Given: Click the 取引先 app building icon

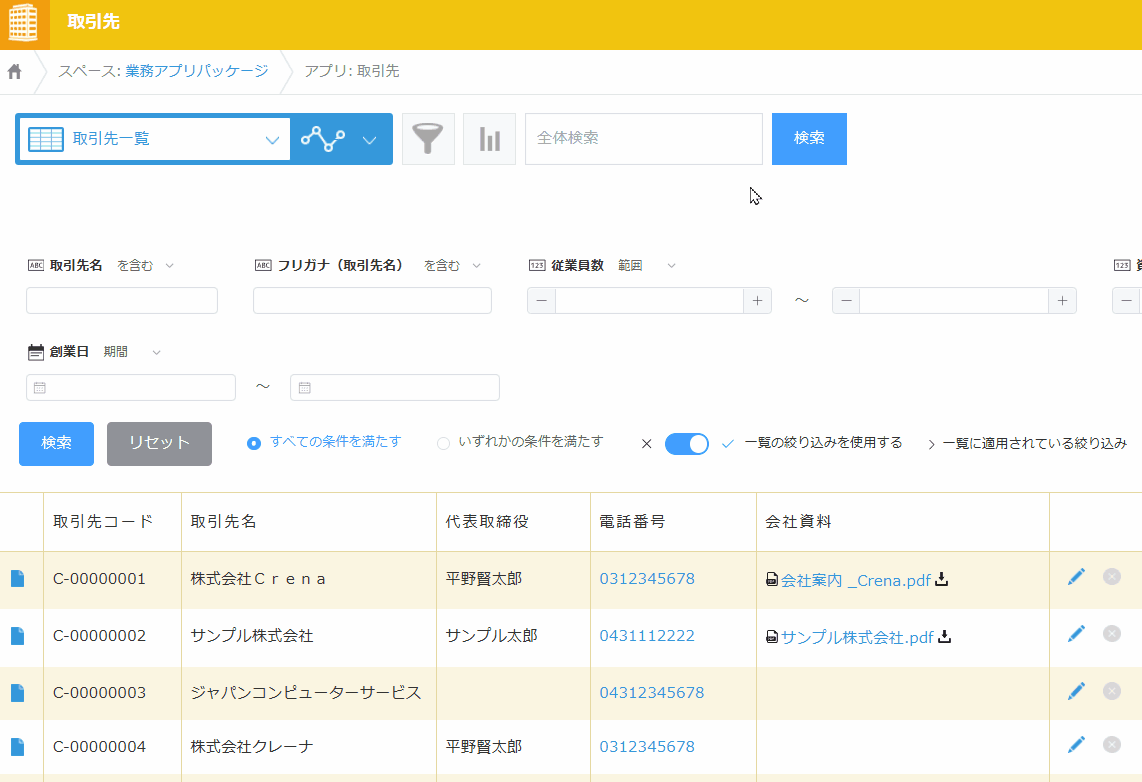Looking at the screenshot, I should tap(23, 23).
